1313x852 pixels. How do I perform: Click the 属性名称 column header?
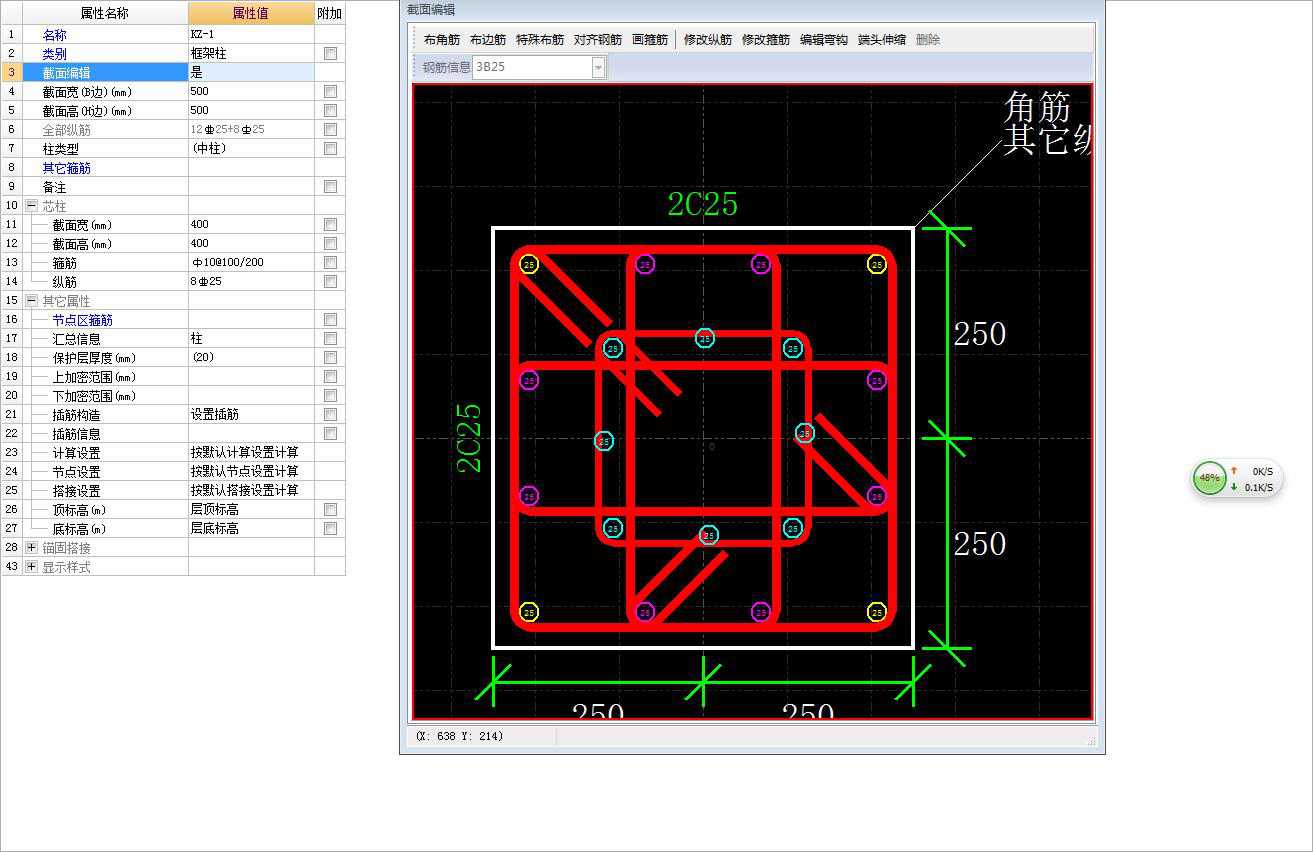(x=105, y=13)
